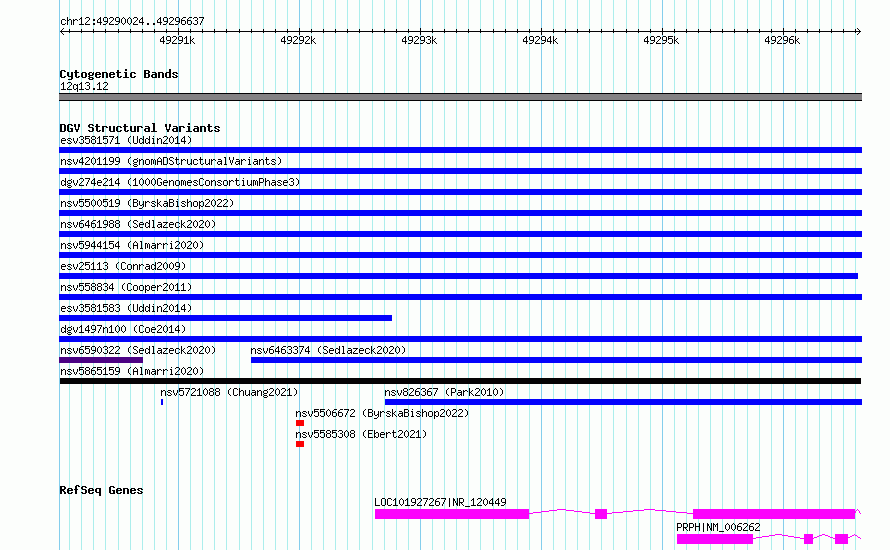Click the blue nsv4201199 variant bar
Viewport: 890px width, 550px height.
[x=460, y=171]
